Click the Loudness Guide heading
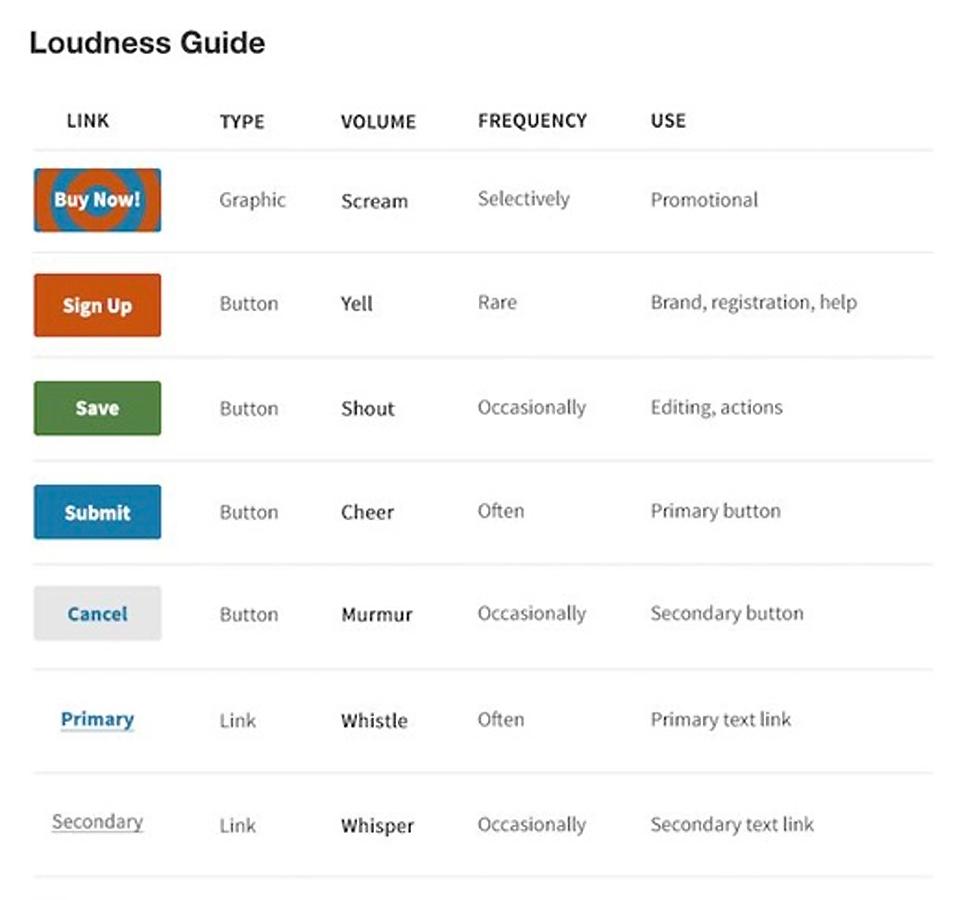960x900 pixels. (x=147, y=43)
